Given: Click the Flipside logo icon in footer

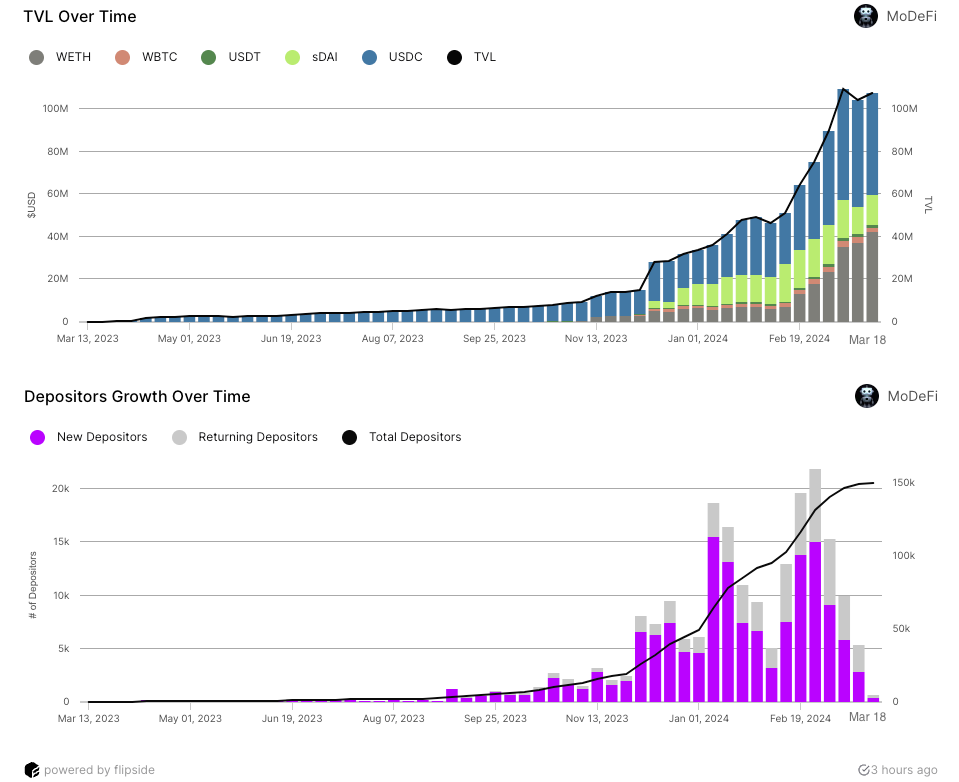Looking at the screenshot, I should tap(31, 770).
